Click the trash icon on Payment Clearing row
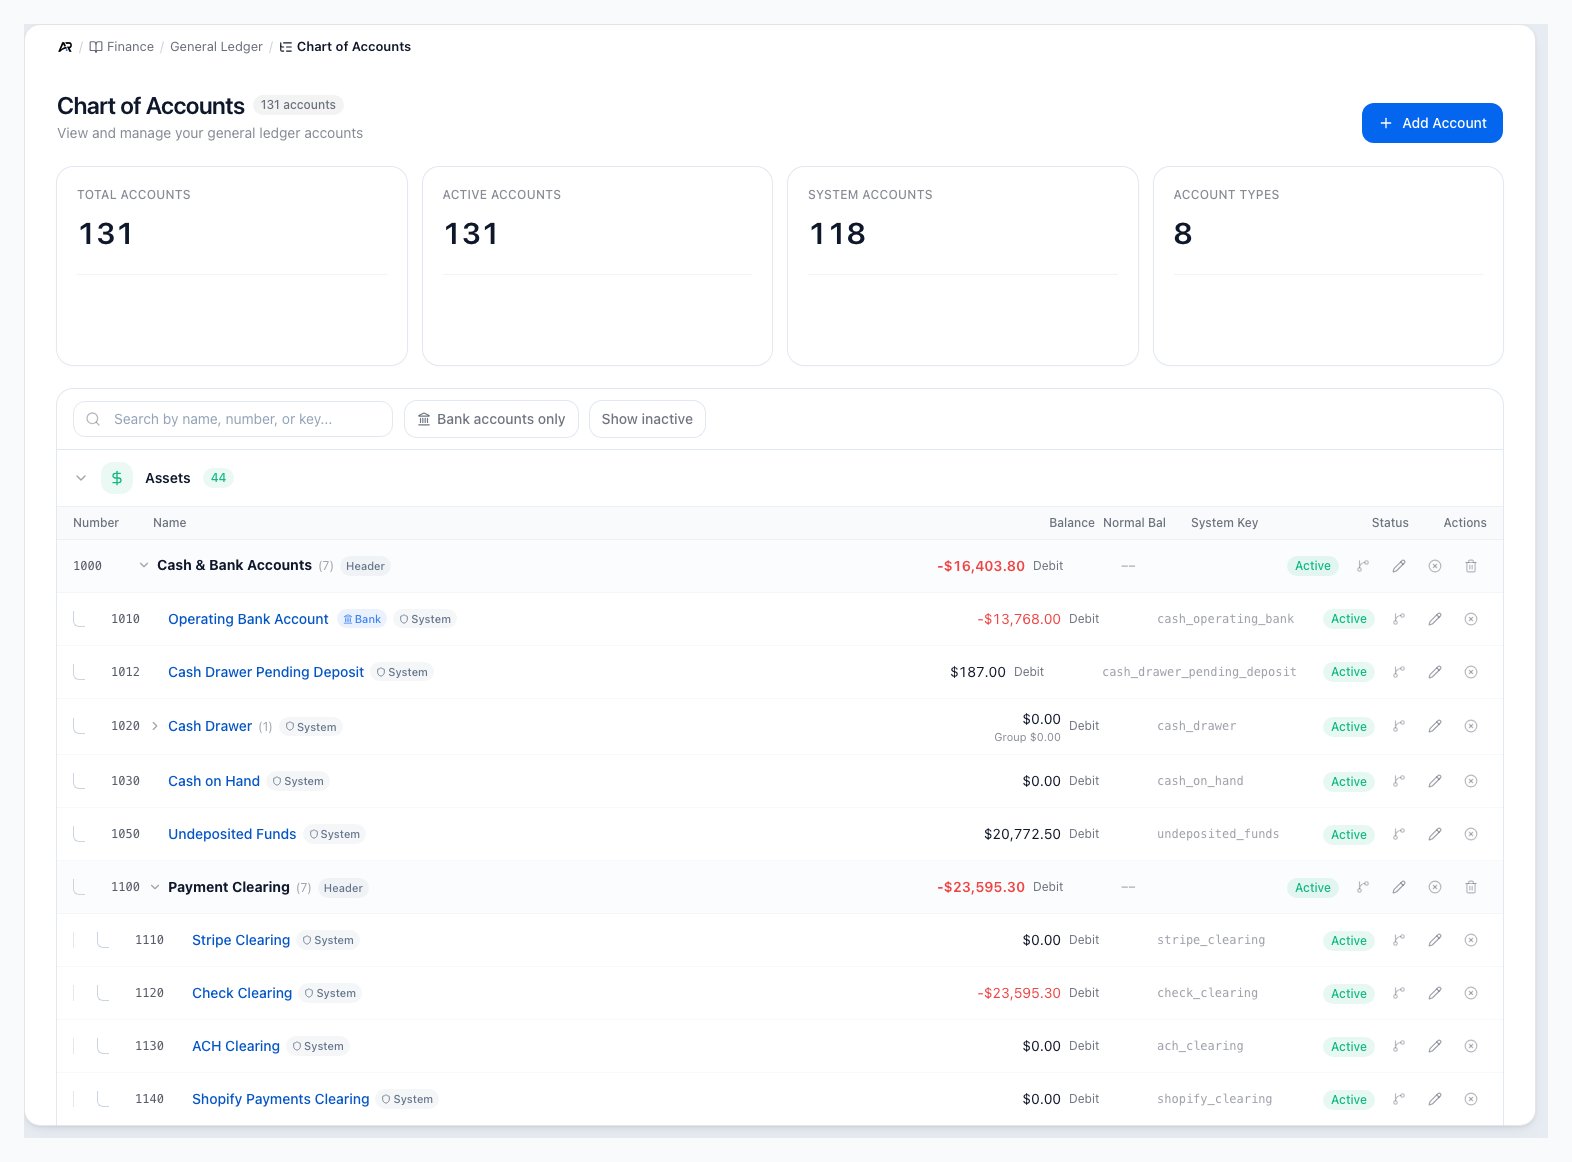The image size is (1572, 1162). coord(1471,887)
